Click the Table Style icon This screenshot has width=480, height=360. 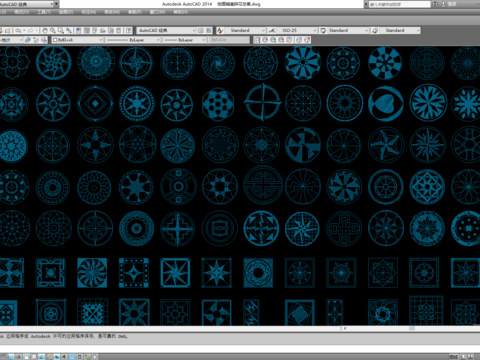(323, 30)
